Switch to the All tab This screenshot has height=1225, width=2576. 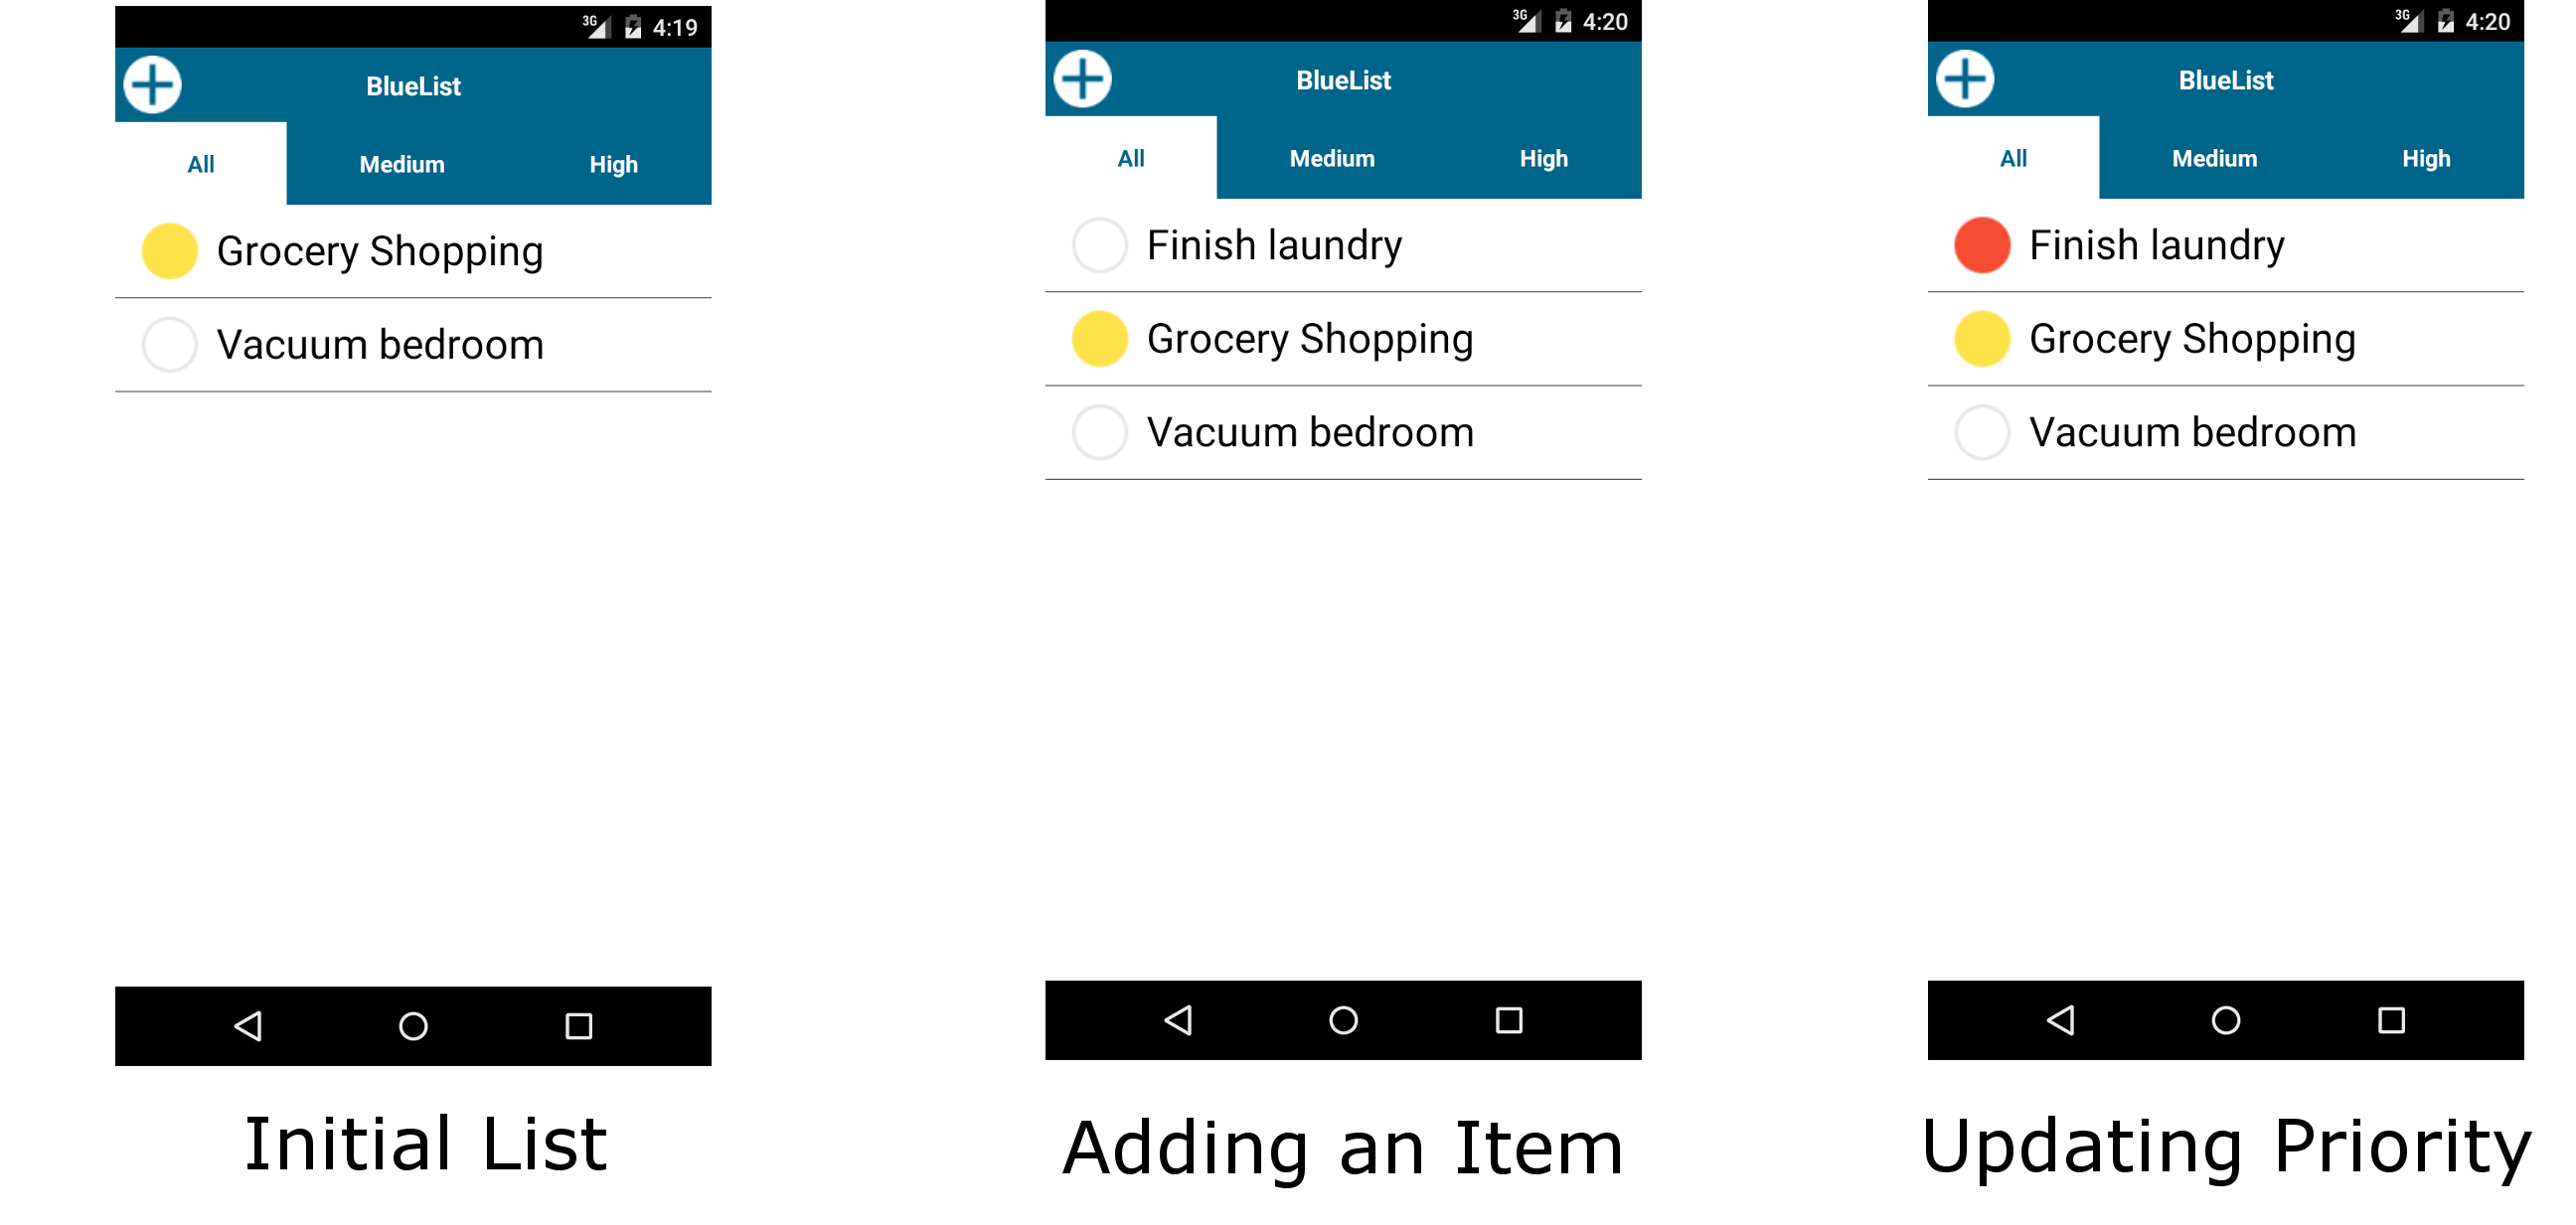tap(199, 161)
